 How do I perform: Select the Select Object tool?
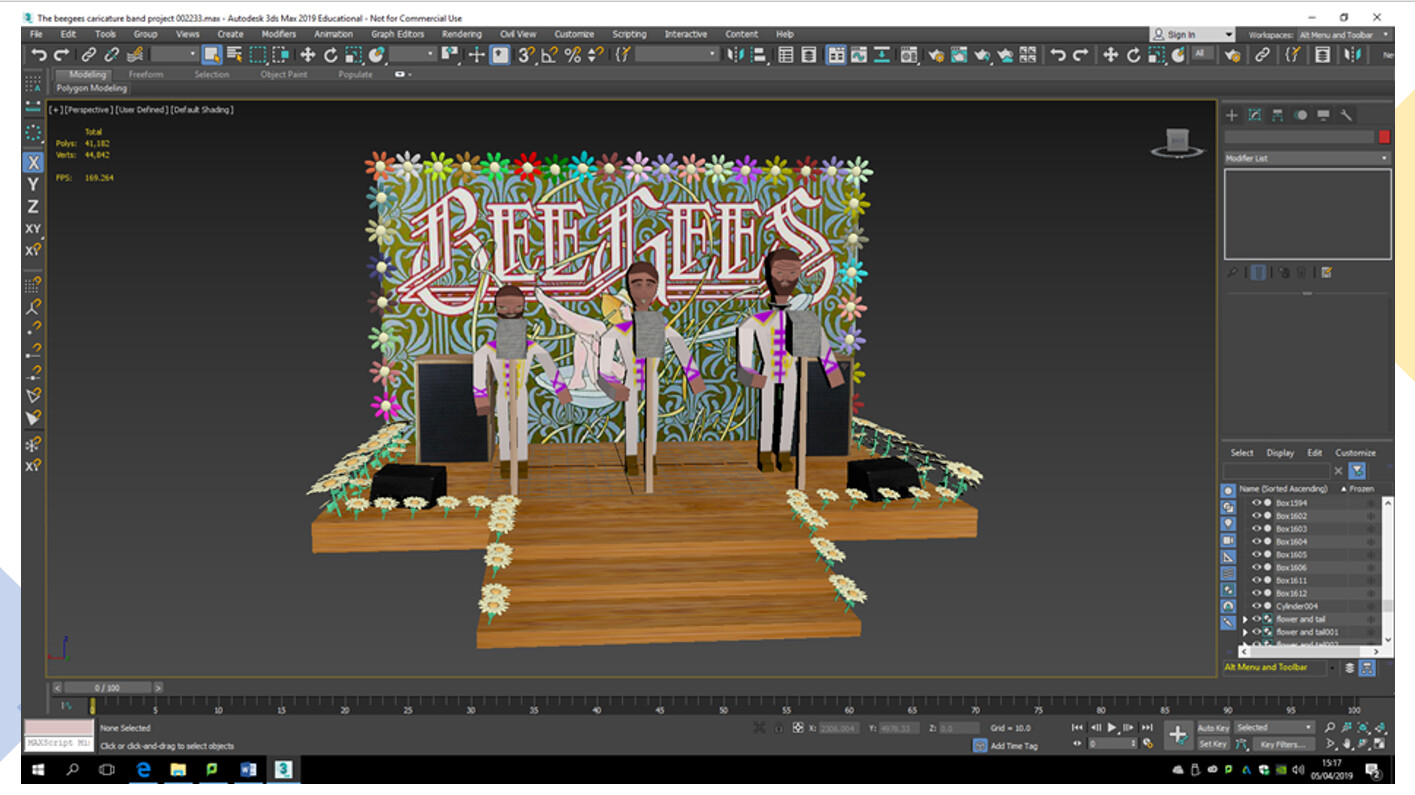[x=212, y=55]
